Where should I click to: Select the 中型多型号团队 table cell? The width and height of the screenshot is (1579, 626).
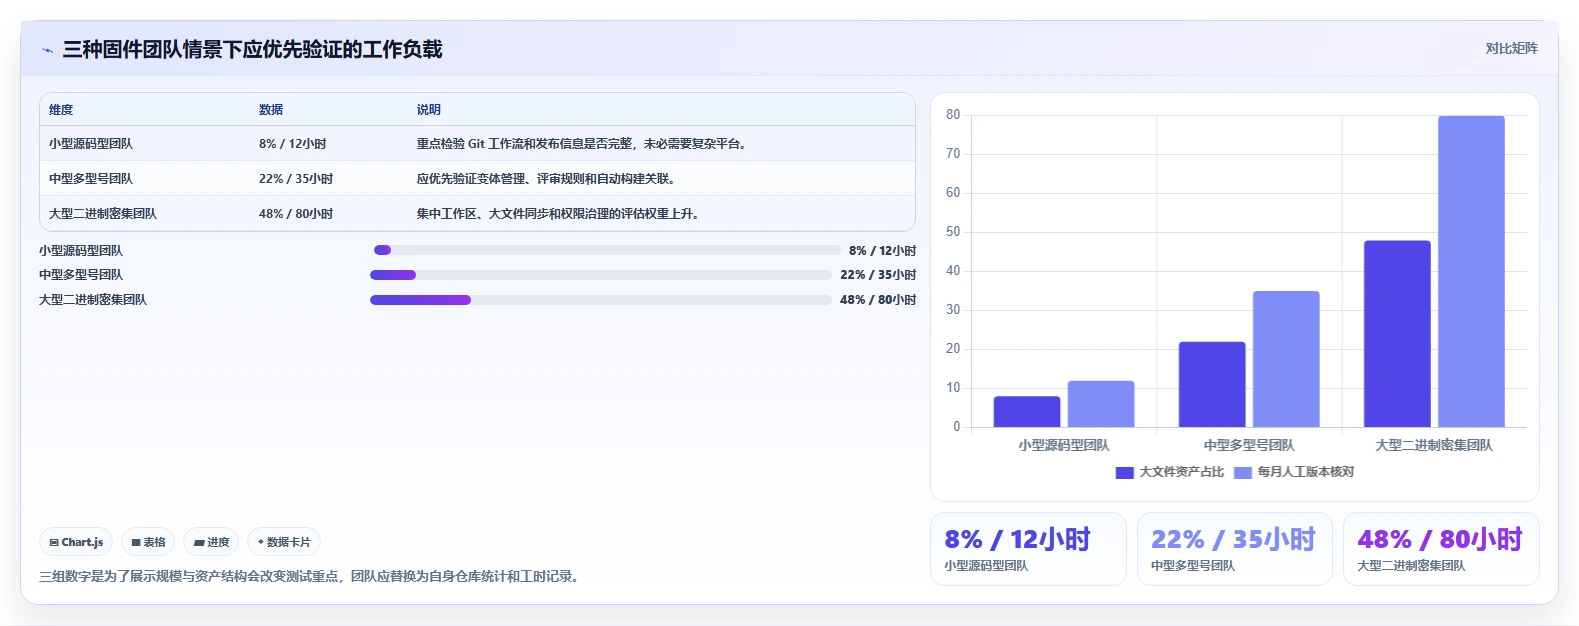coord(91,179)
